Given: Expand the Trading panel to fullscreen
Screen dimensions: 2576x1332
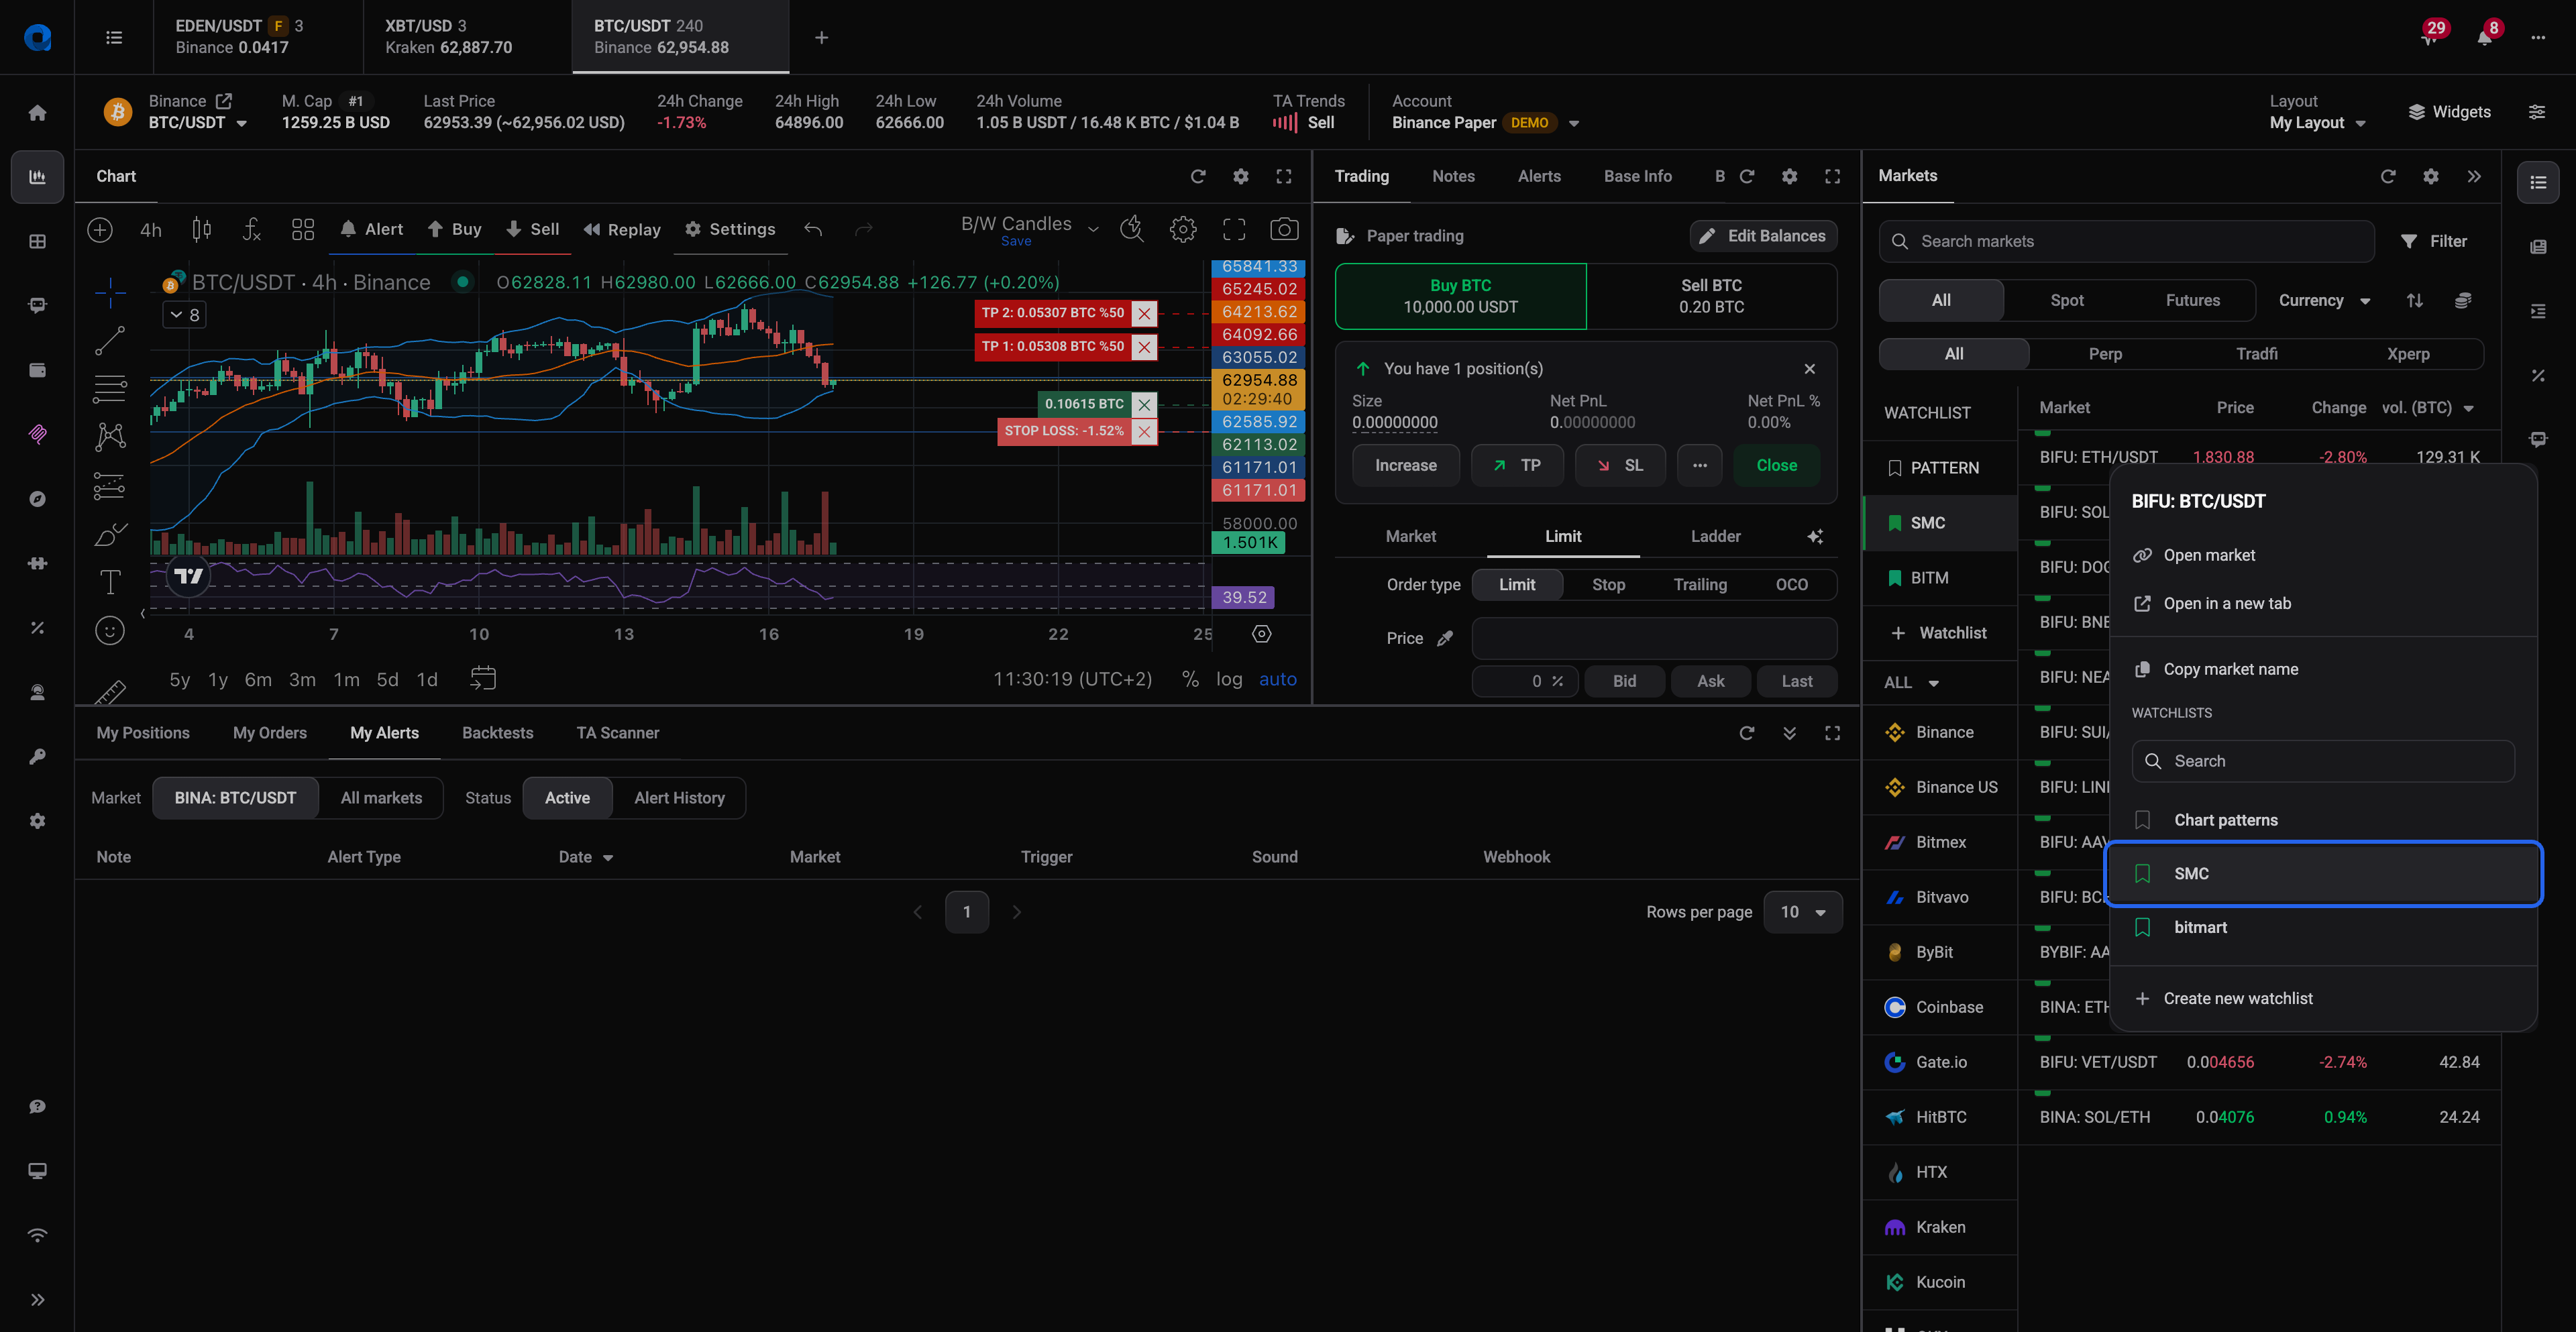Looking at the screenshot, I should 1832,176.
